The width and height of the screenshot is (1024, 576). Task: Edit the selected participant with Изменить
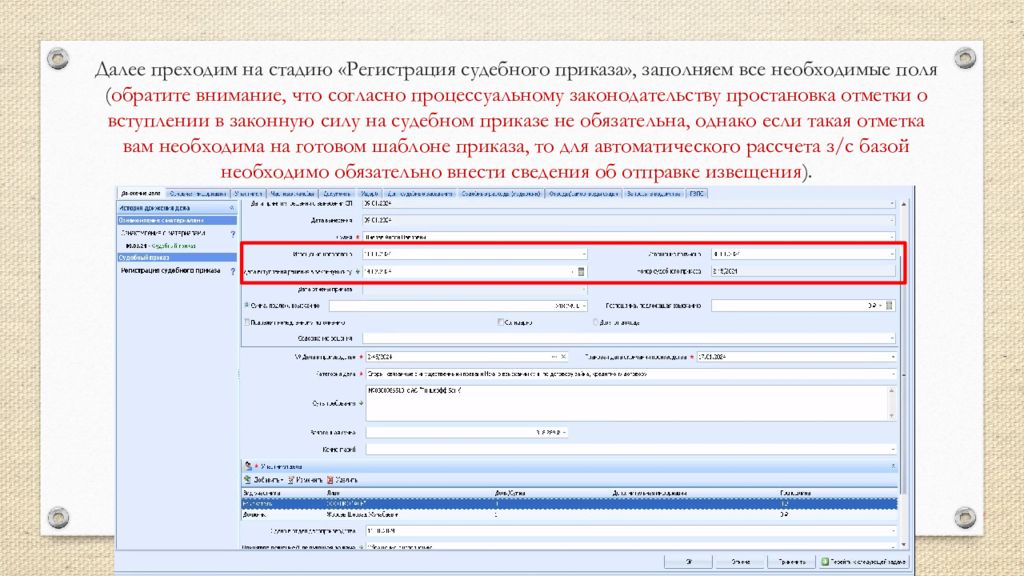click(x=305, y=480)
